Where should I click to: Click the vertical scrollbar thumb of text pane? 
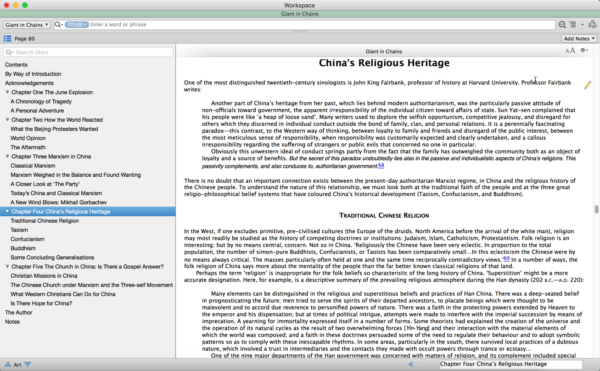tap(596, 209)
